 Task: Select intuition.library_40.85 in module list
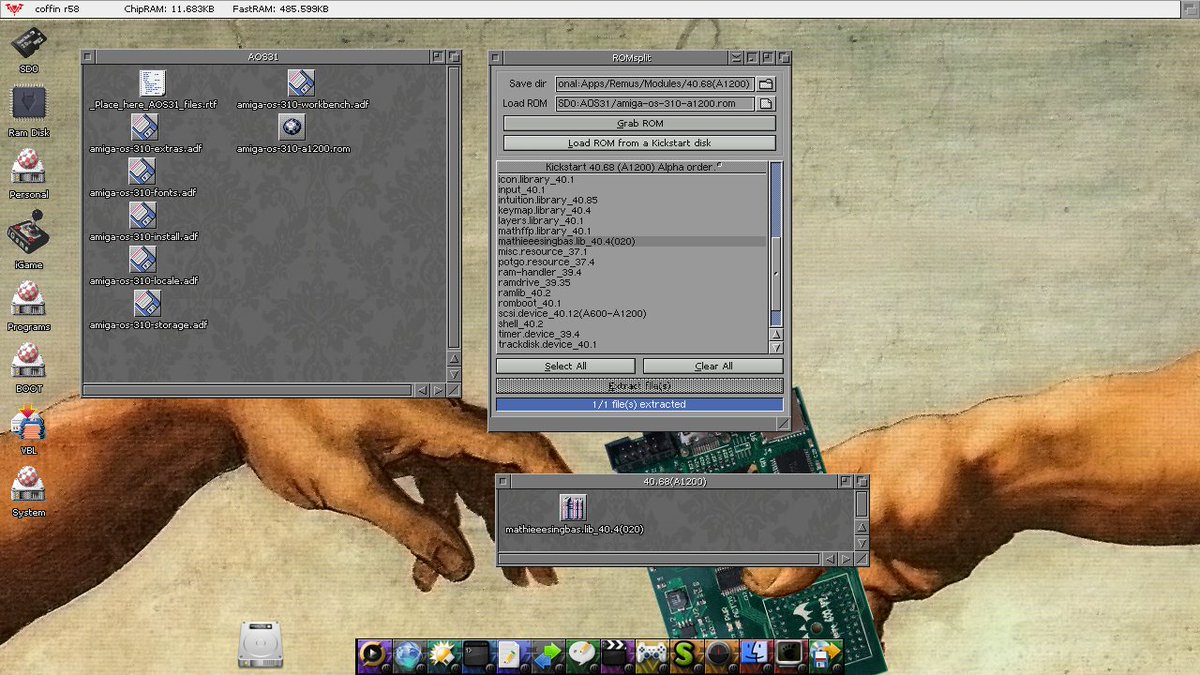pyautogui.click(x=632, y=200)
